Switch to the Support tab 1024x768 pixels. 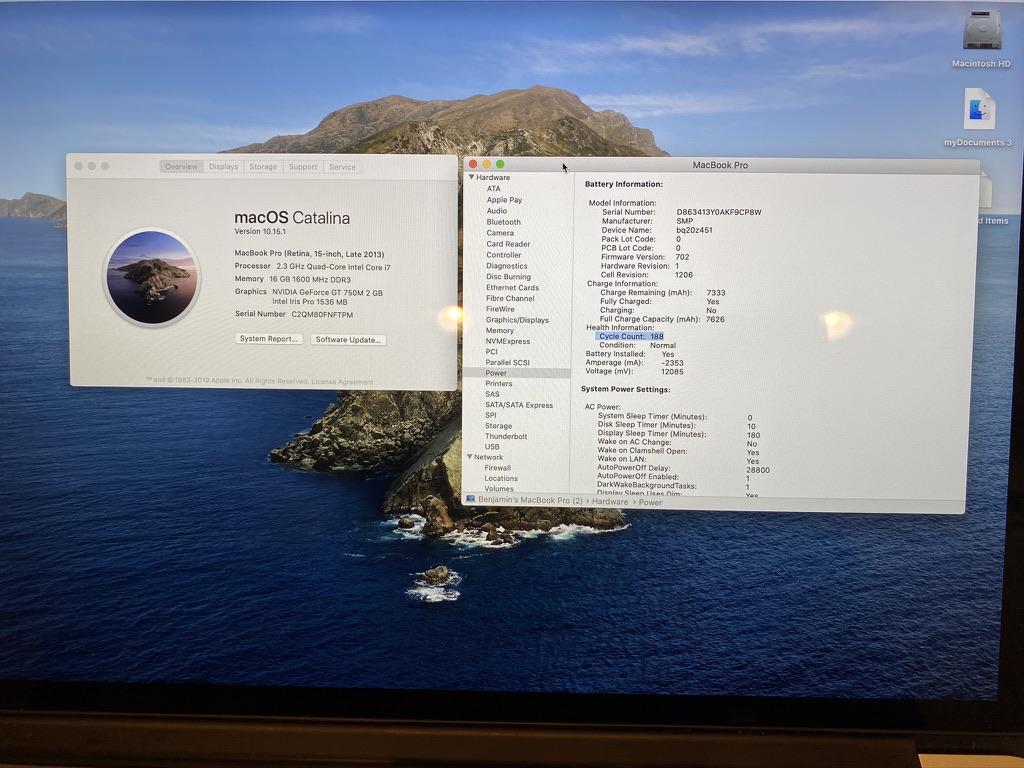tap(303, 167)
